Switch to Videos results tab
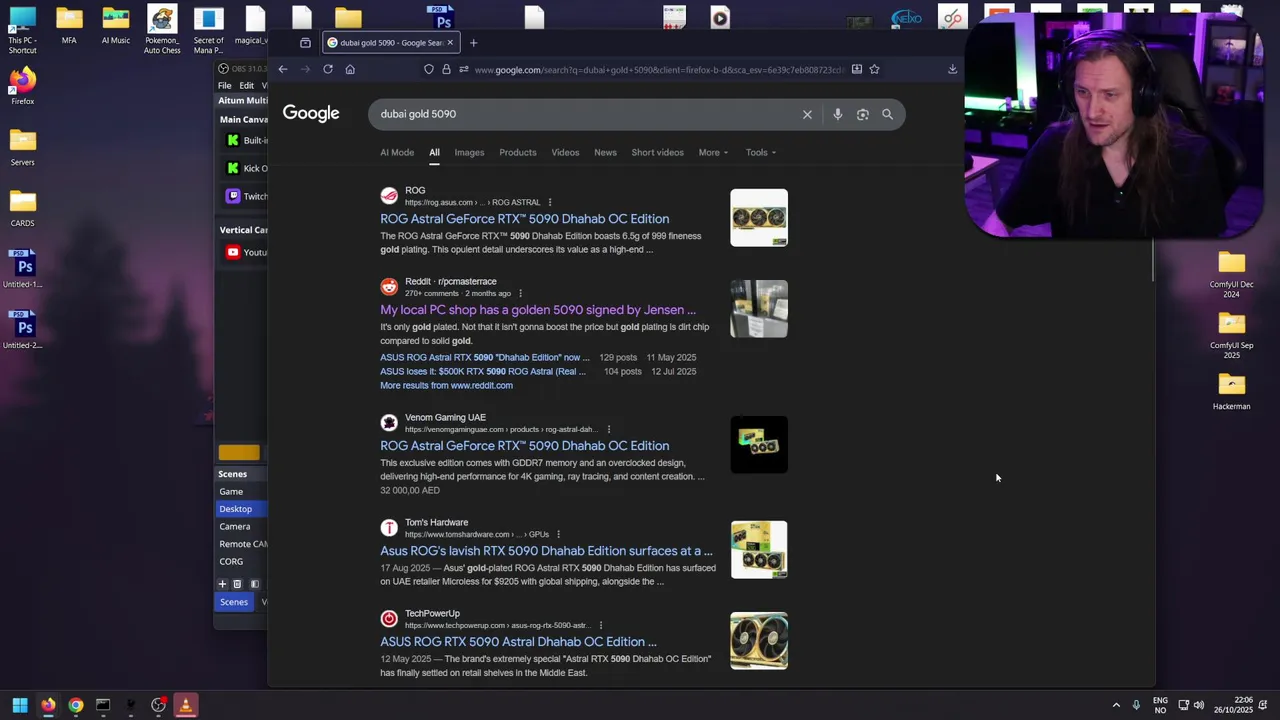 (565, 152)
